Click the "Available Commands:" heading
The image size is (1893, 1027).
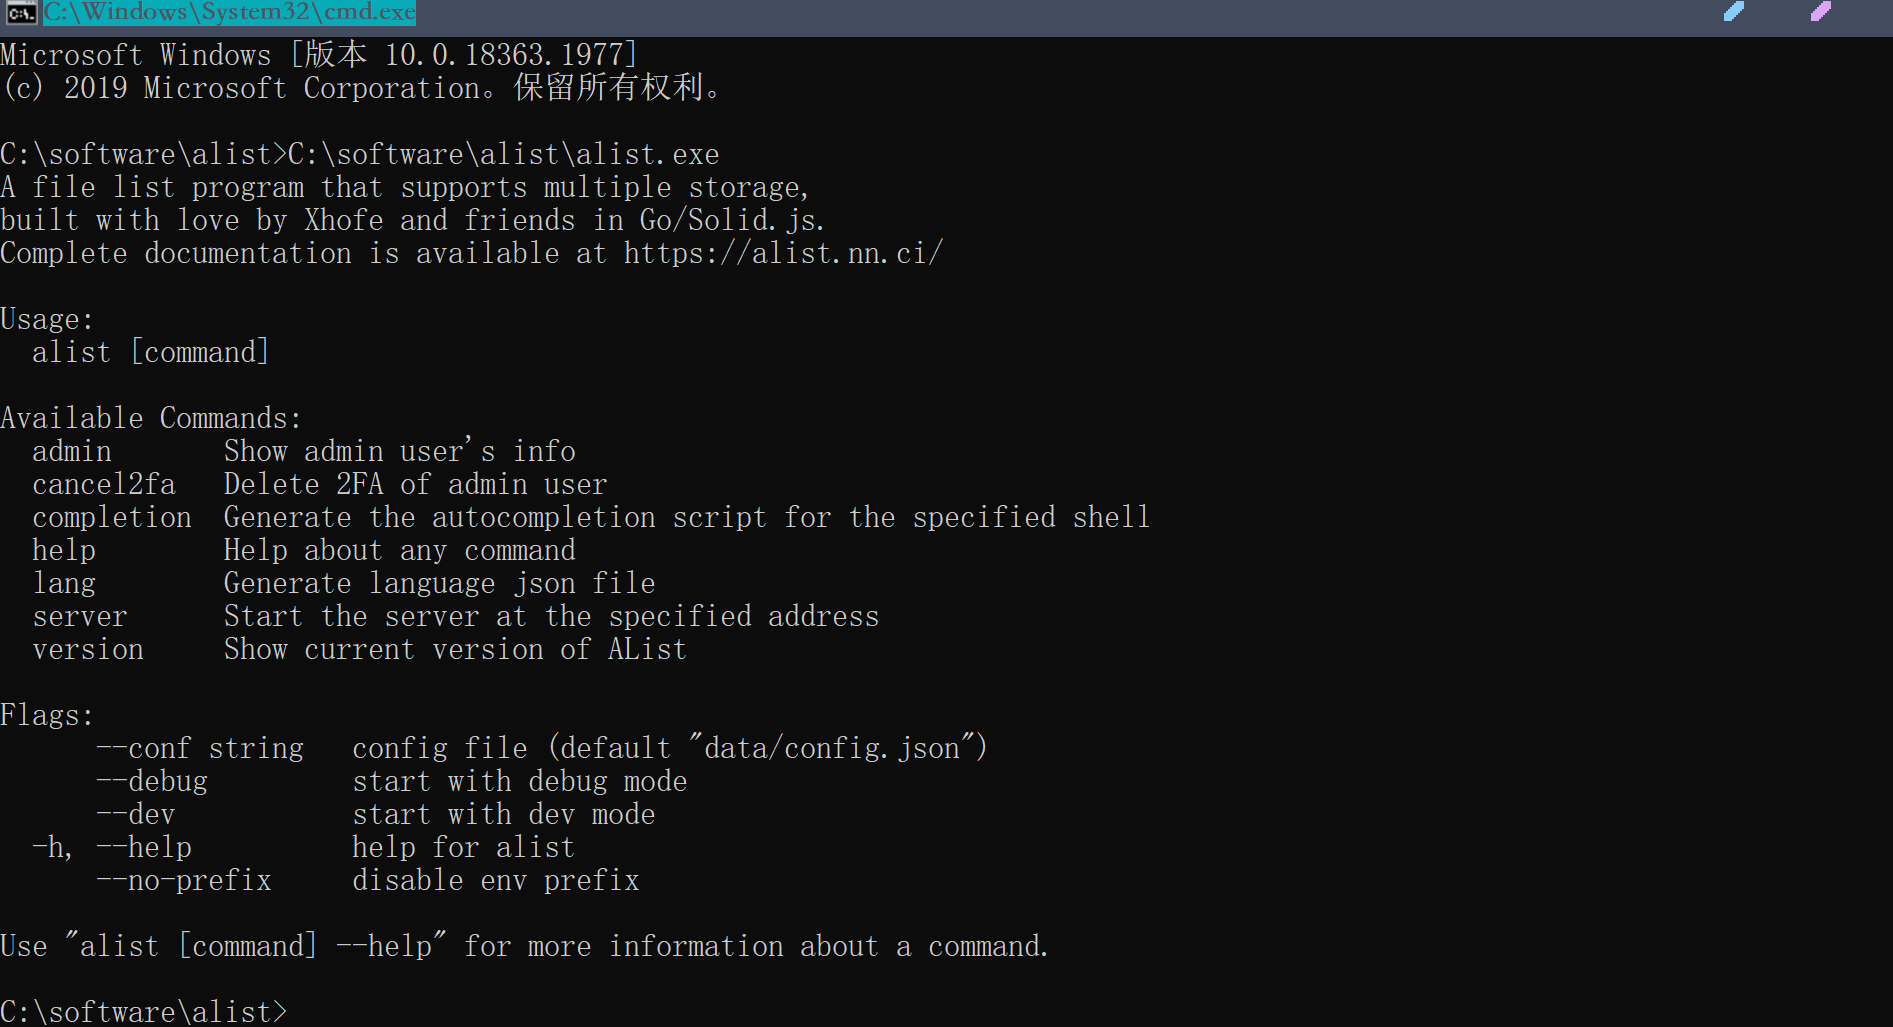(151, 418)
